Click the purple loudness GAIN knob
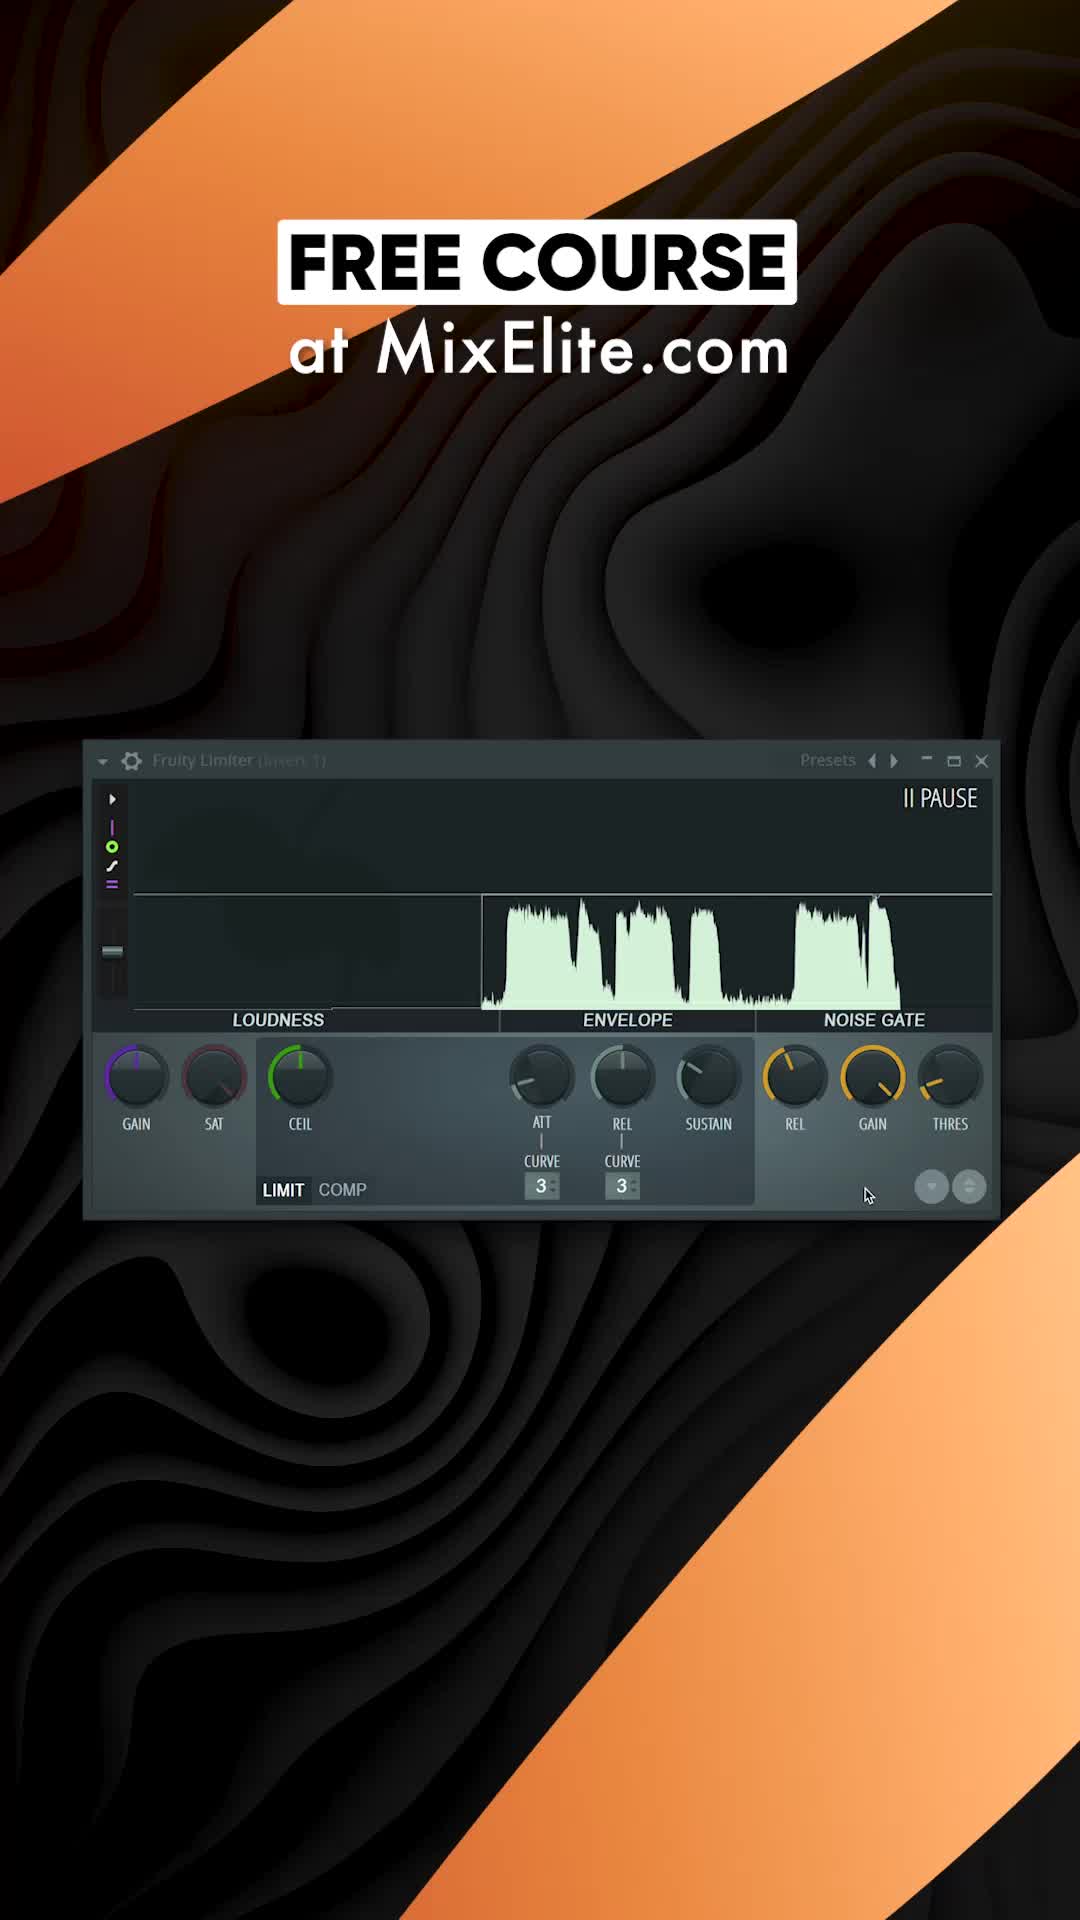The width and height of the screenshot is (1080, 1920). point(137,1077)
